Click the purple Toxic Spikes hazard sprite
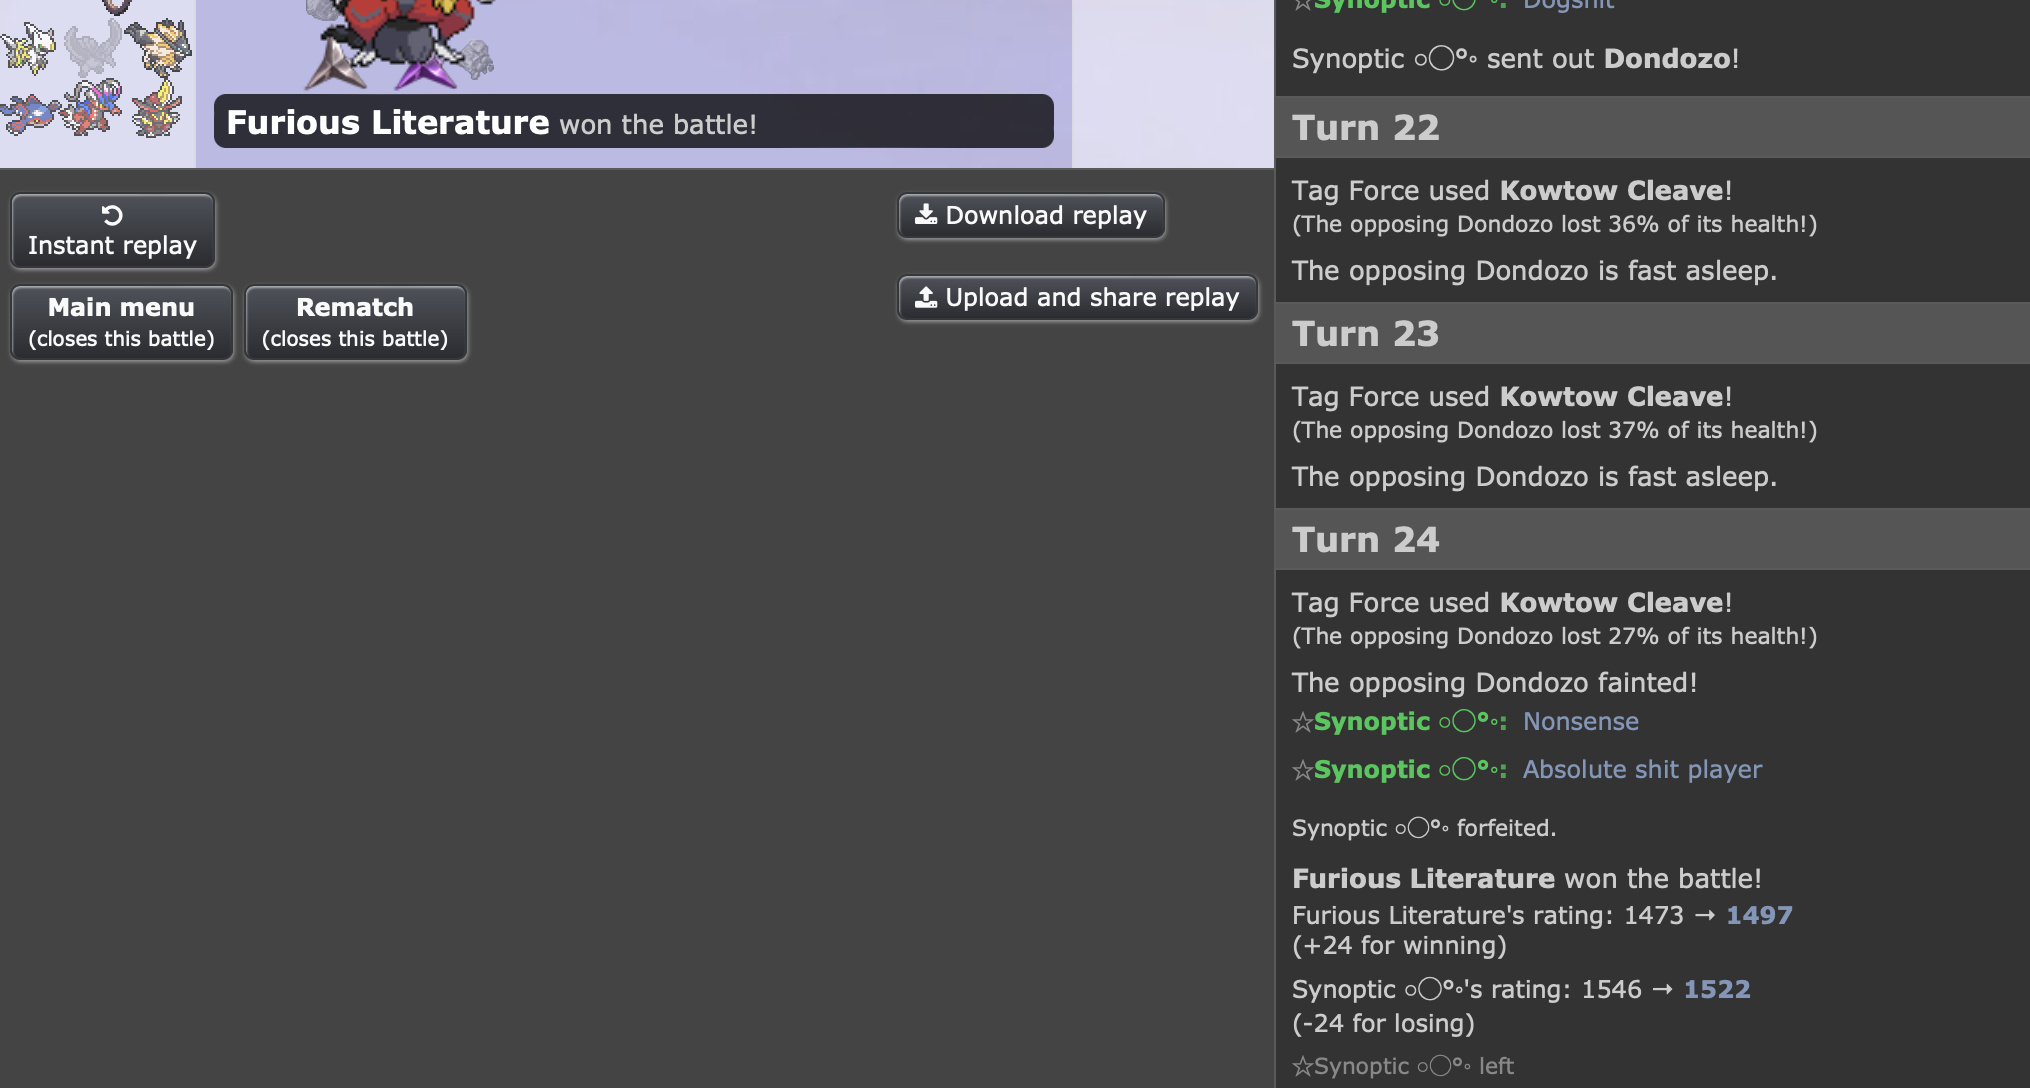The width and height of the screenshot is (2030, 1088). pos(426,72)
